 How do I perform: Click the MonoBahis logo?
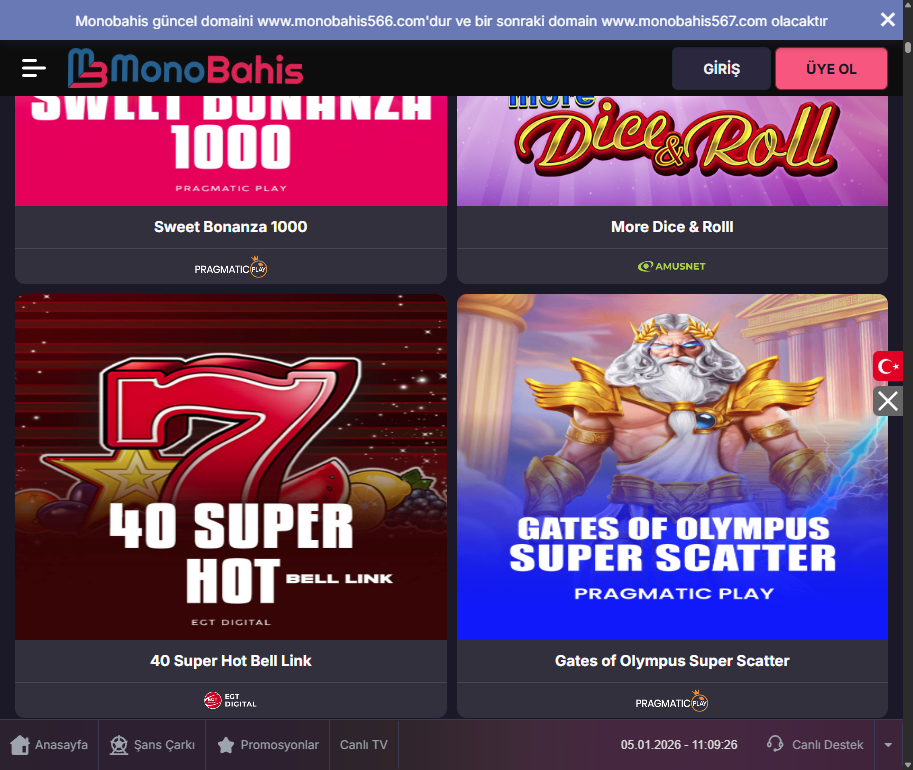pos(185,68)
